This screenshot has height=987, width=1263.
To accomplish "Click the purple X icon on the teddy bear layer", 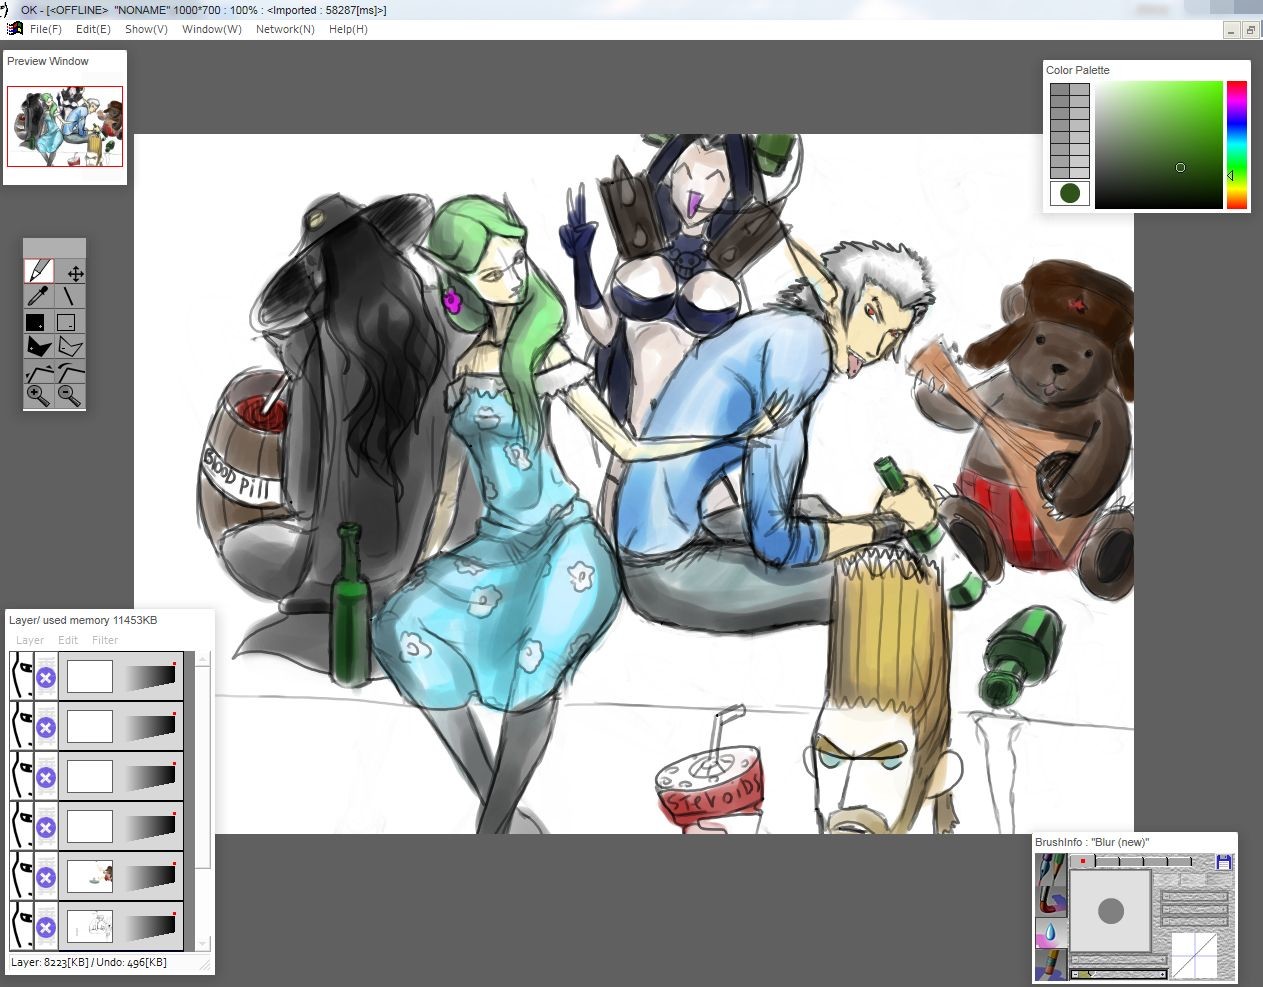I will 45,878.
